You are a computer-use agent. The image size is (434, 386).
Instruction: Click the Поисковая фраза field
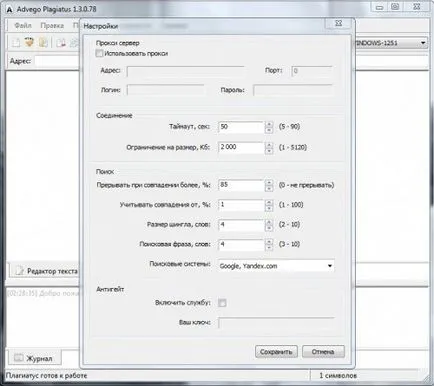[x=241, y=245]
